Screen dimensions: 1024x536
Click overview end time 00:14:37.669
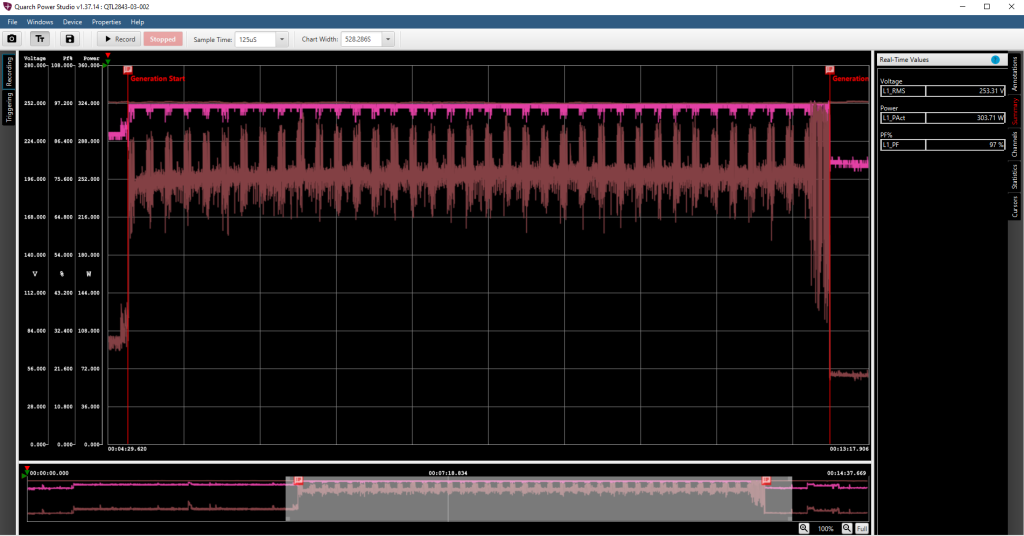[x=846, y=473]
